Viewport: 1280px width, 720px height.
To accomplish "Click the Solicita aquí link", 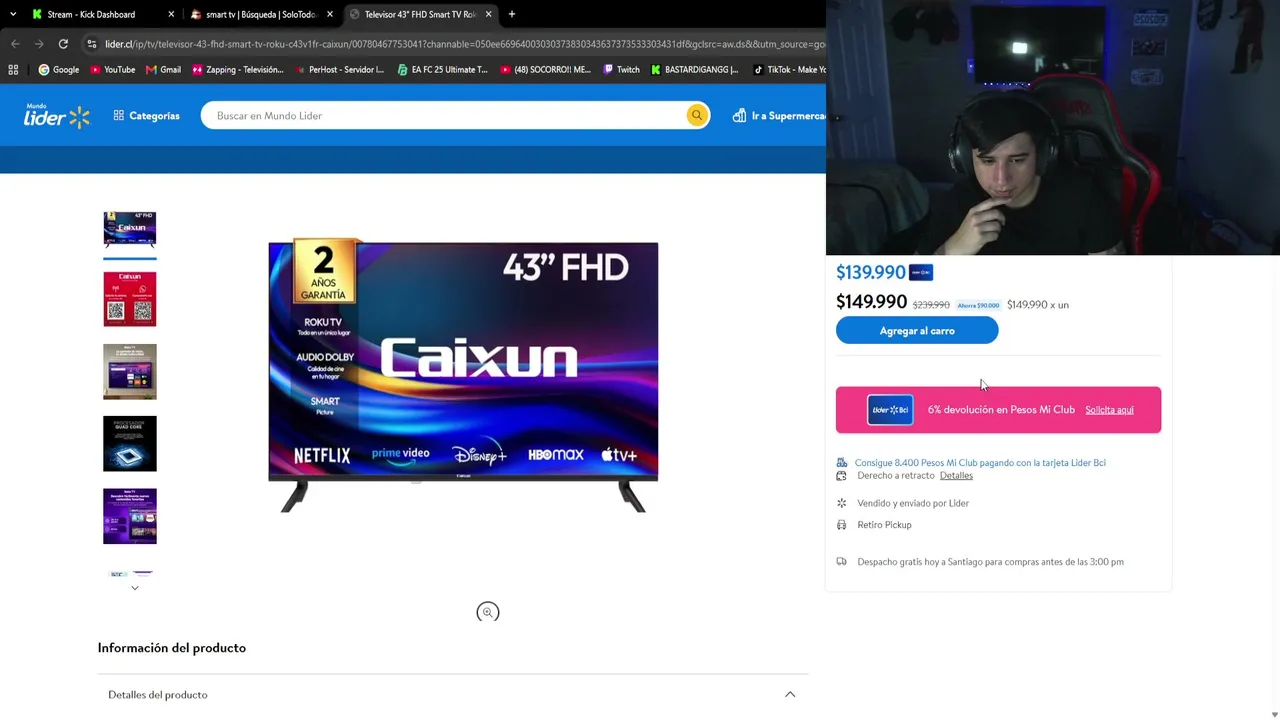I will pyautogui.click(x=1109, y=410).
